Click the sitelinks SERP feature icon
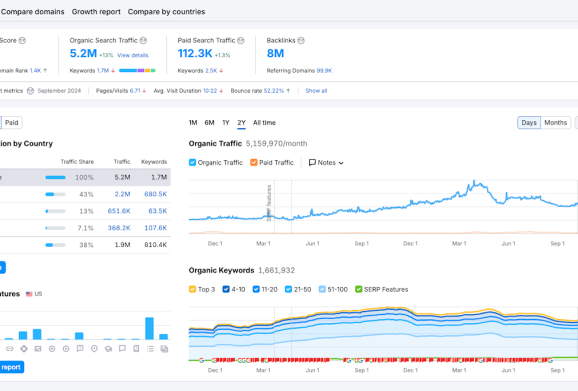578x391 pixels. click(x=10, y=349)
